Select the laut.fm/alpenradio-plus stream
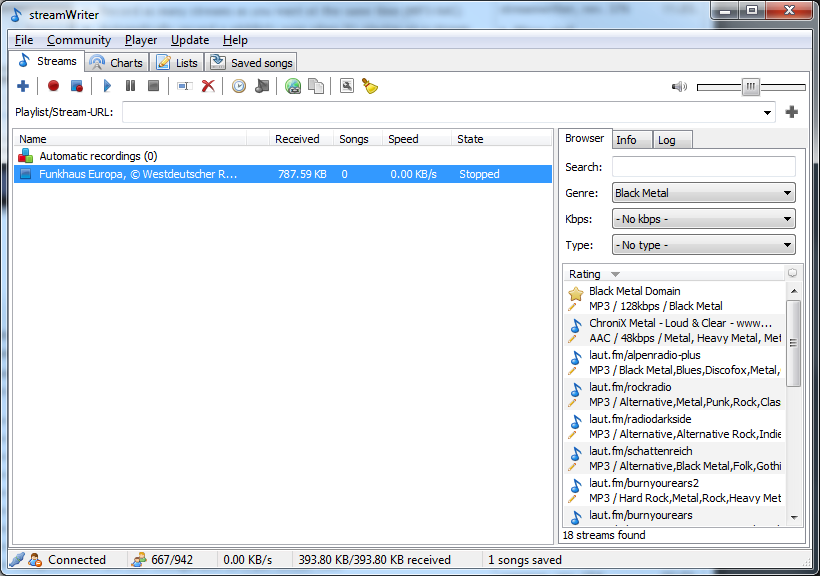The width and height of the screenshot is (820, 576). coord(675,362)
